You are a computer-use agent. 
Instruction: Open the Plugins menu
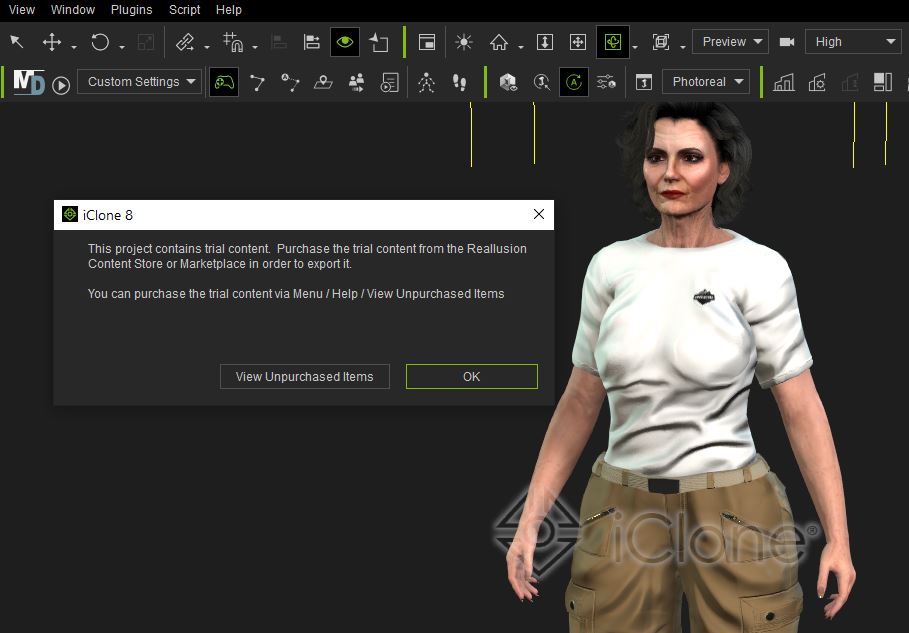(x=132, y=10)
